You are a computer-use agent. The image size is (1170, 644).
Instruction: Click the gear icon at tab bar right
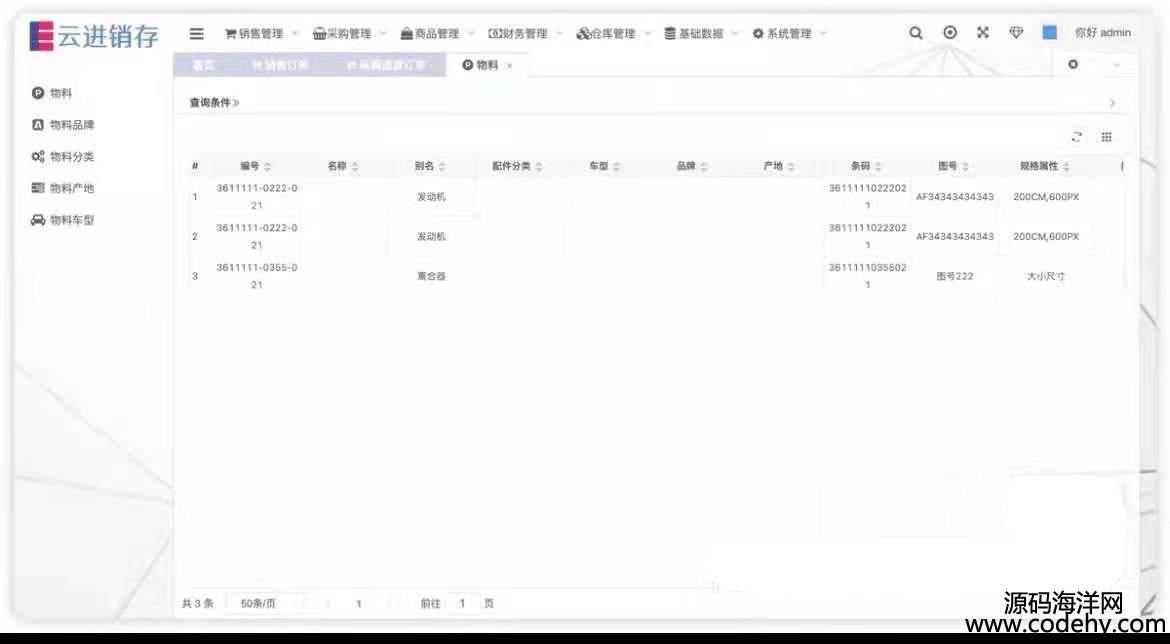[1073, 64]
